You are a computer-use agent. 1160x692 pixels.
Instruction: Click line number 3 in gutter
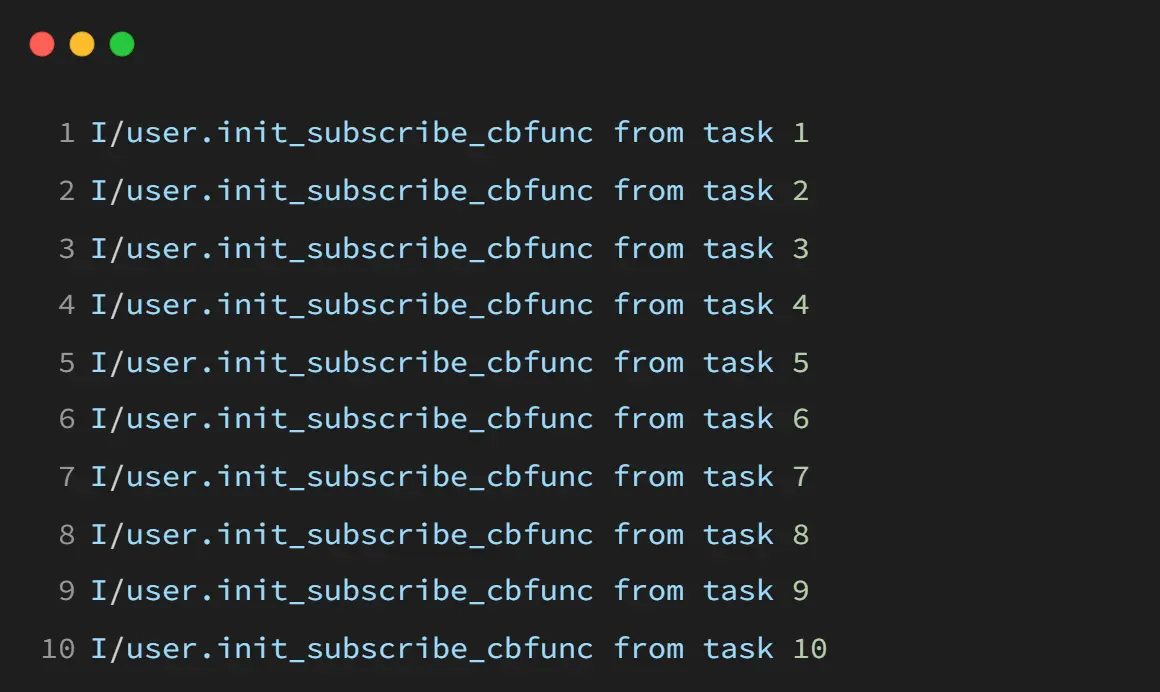pos(67,249)
